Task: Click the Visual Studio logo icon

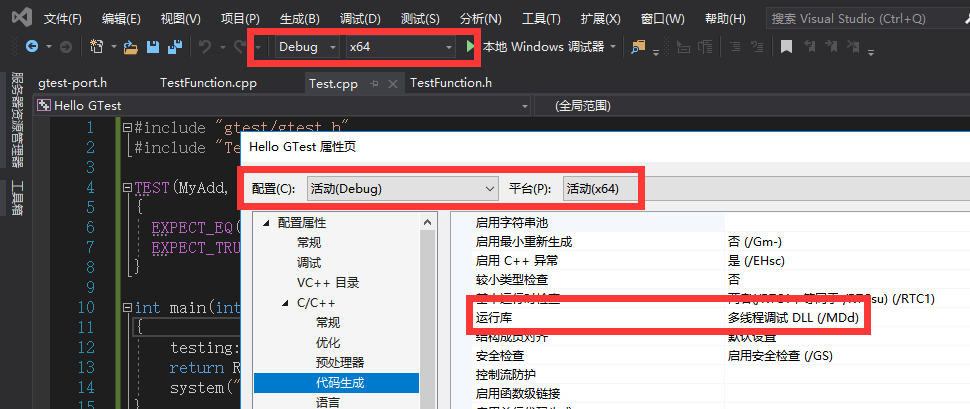Action: pyautogui.click(x=21, y=18)
